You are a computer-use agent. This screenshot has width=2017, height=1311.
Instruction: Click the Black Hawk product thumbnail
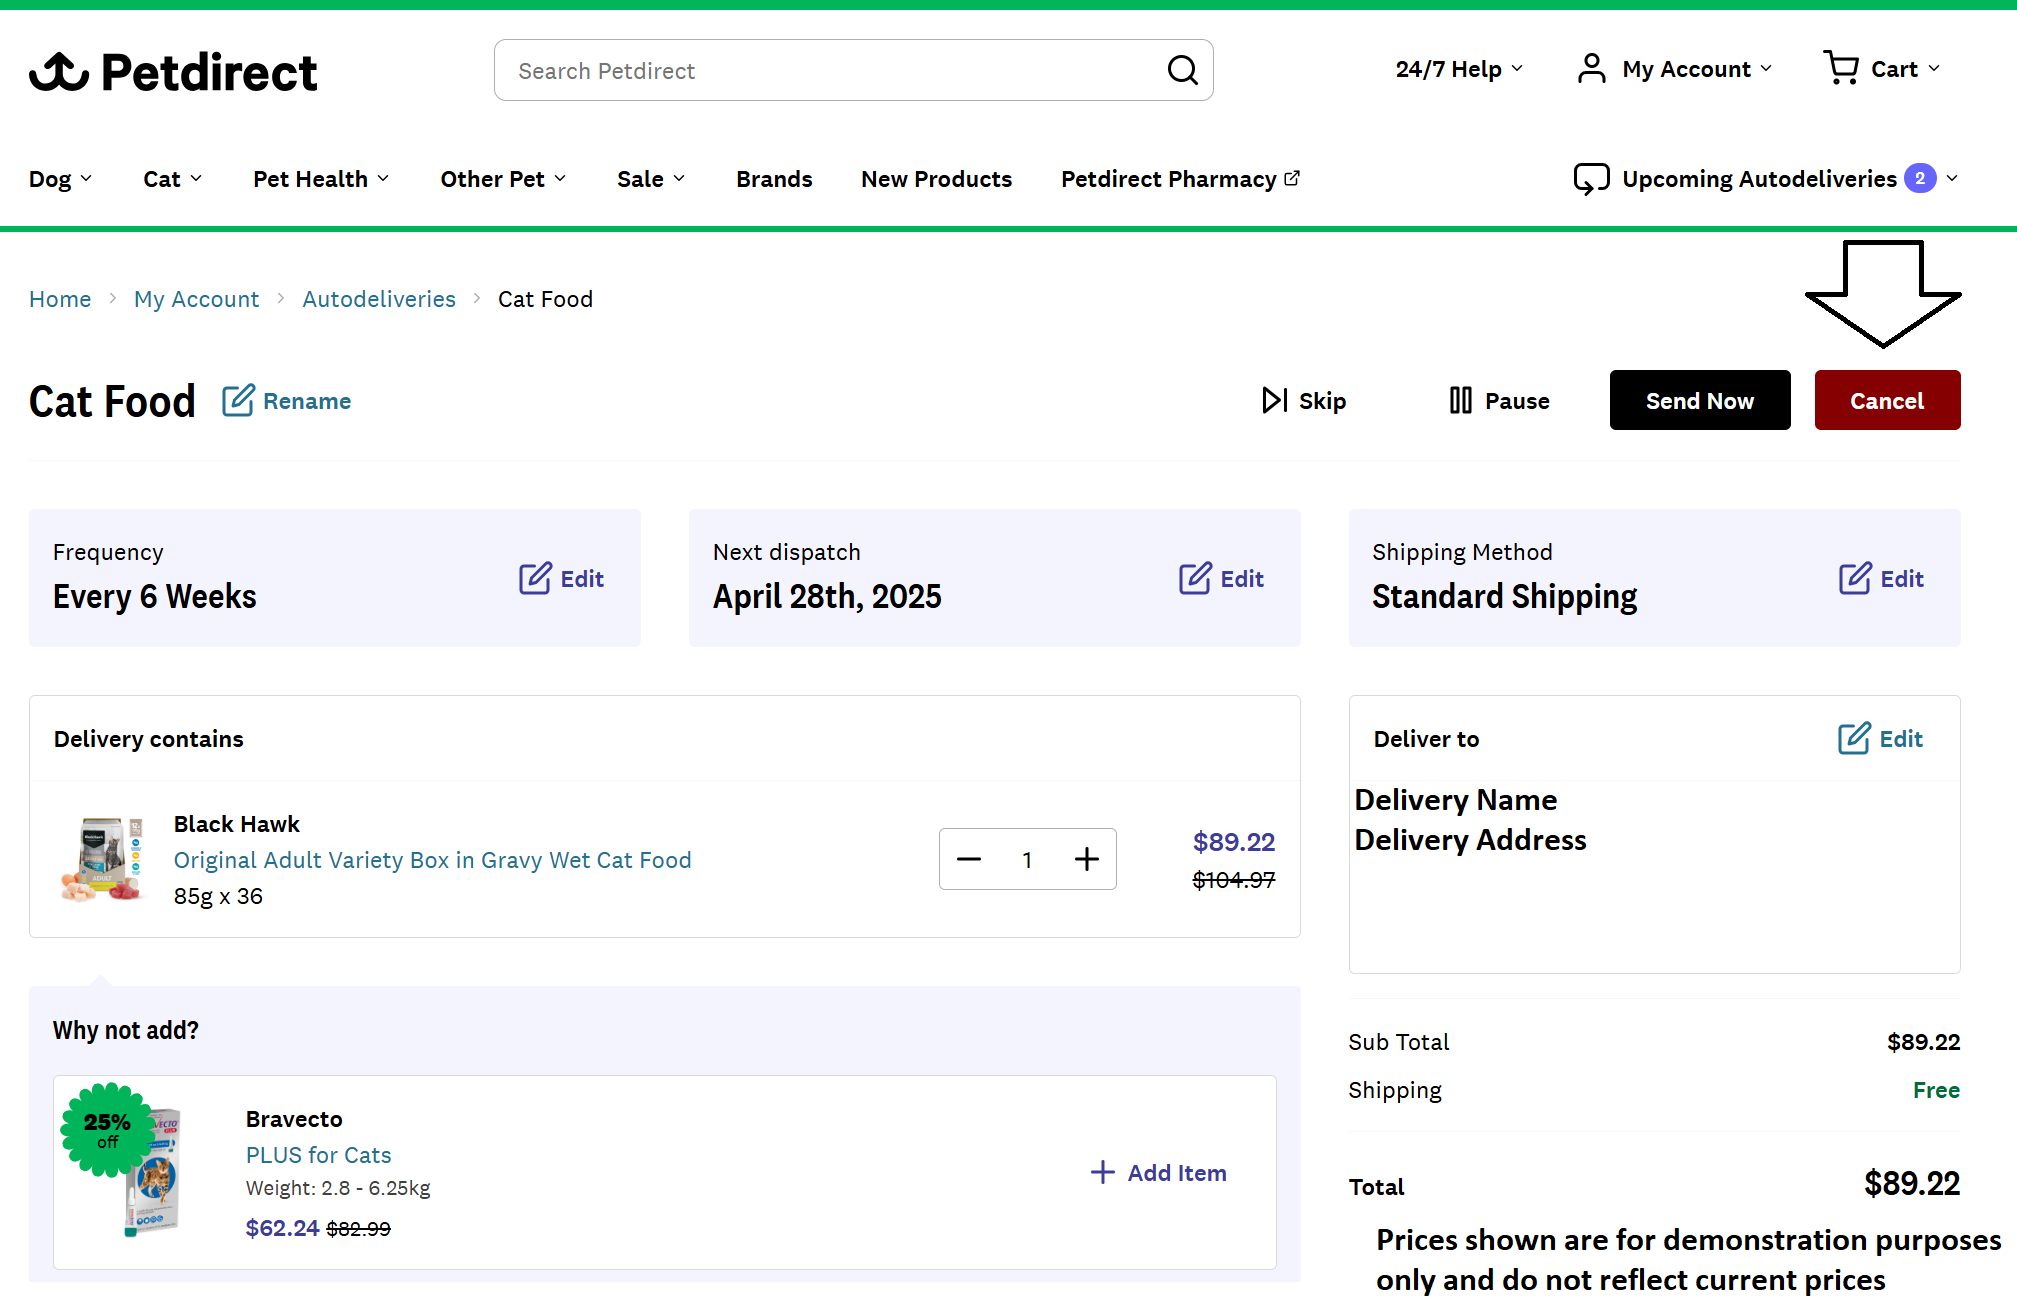103,859
